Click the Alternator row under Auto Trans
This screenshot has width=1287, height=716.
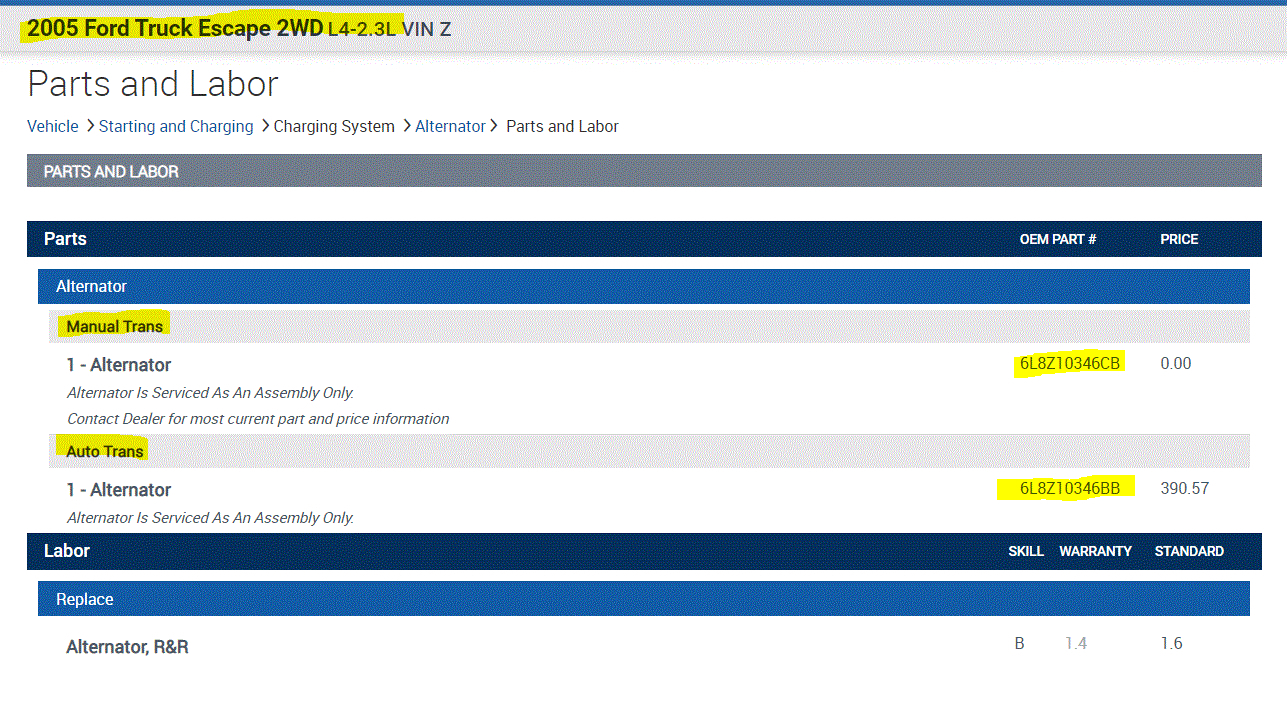pyautogui.click(x=118, y=490)
